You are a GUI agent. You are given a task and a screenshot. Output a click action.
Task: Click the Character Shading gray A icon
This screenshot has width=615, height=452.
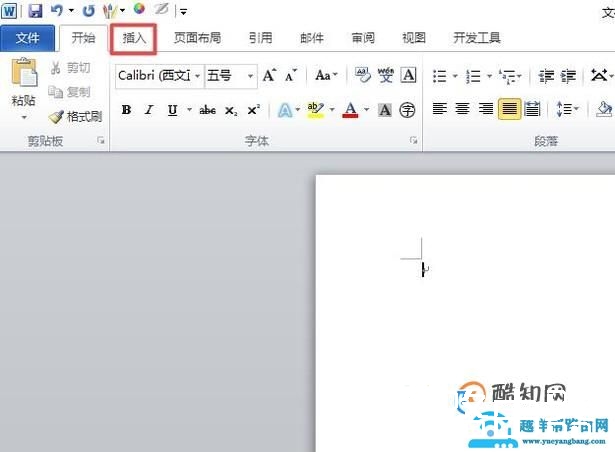[385, 110]
